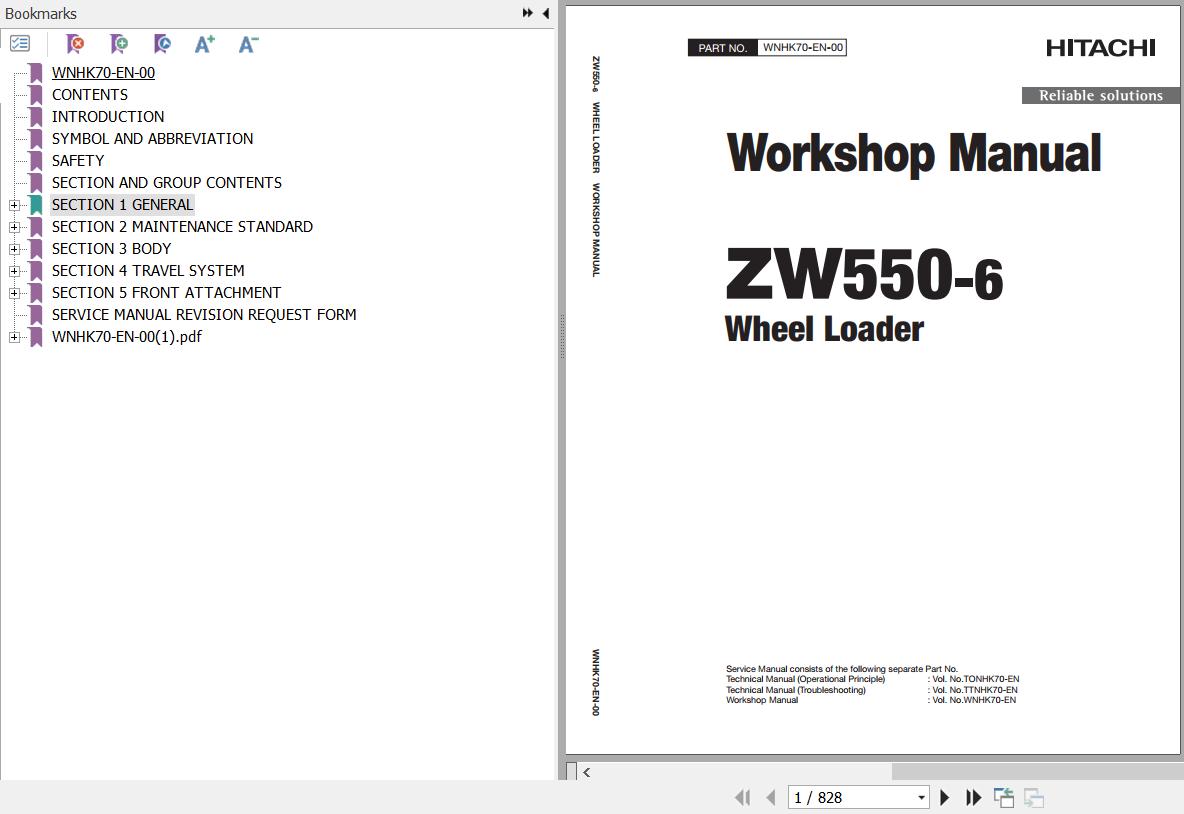
Task: Go to the next page
Action: 945,797
